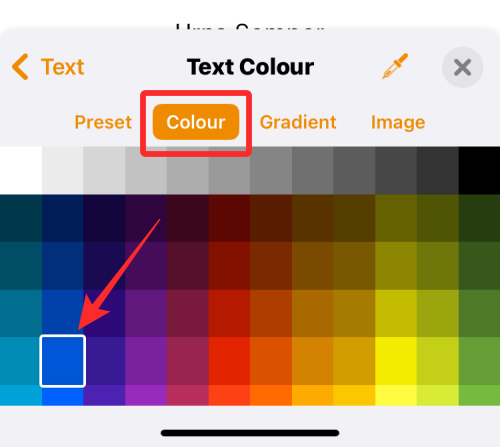Go back to Text via the chevron
The width and height of the screenshot is (500, 447).
pos(20,67)
